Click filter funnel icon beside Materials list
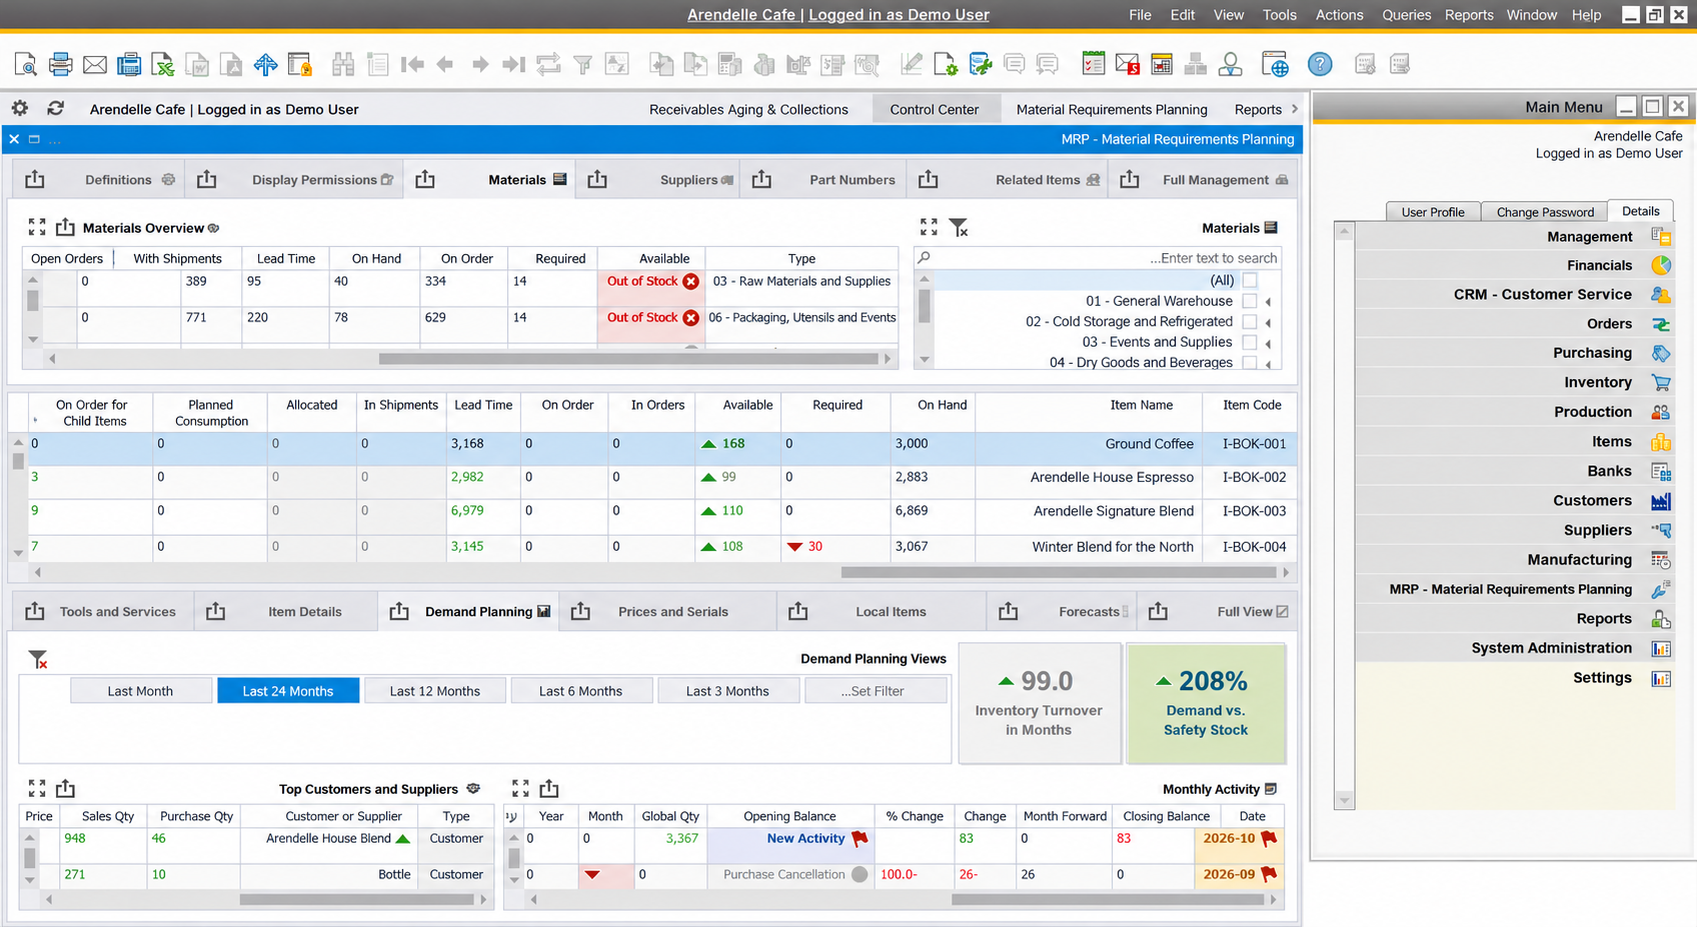 (x=958, y=228)
